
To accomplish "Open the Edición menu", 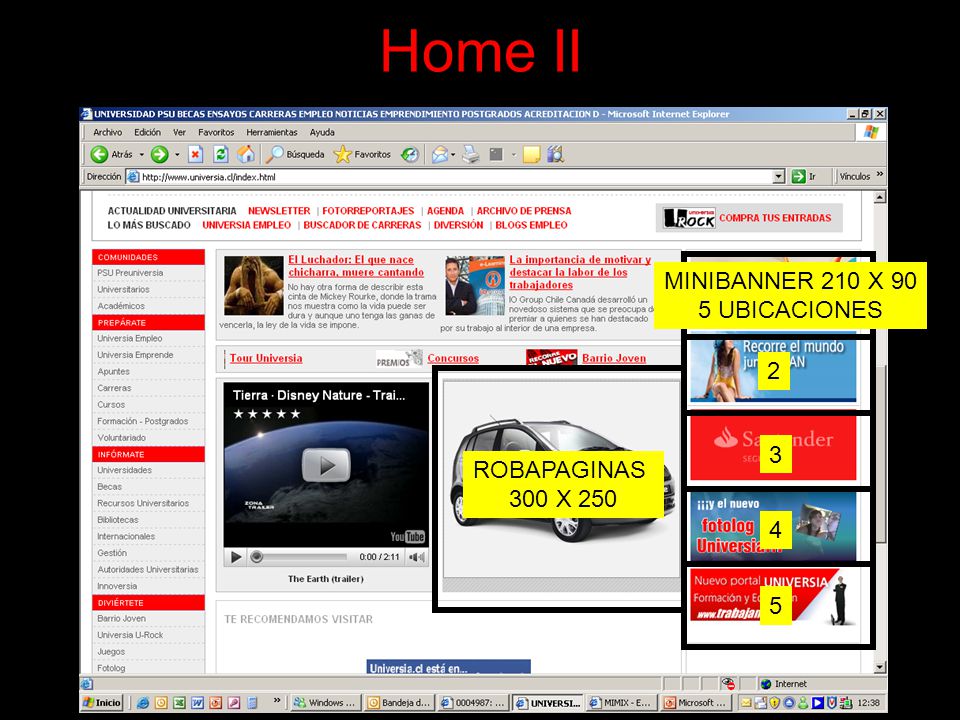I will coord(148,132).
